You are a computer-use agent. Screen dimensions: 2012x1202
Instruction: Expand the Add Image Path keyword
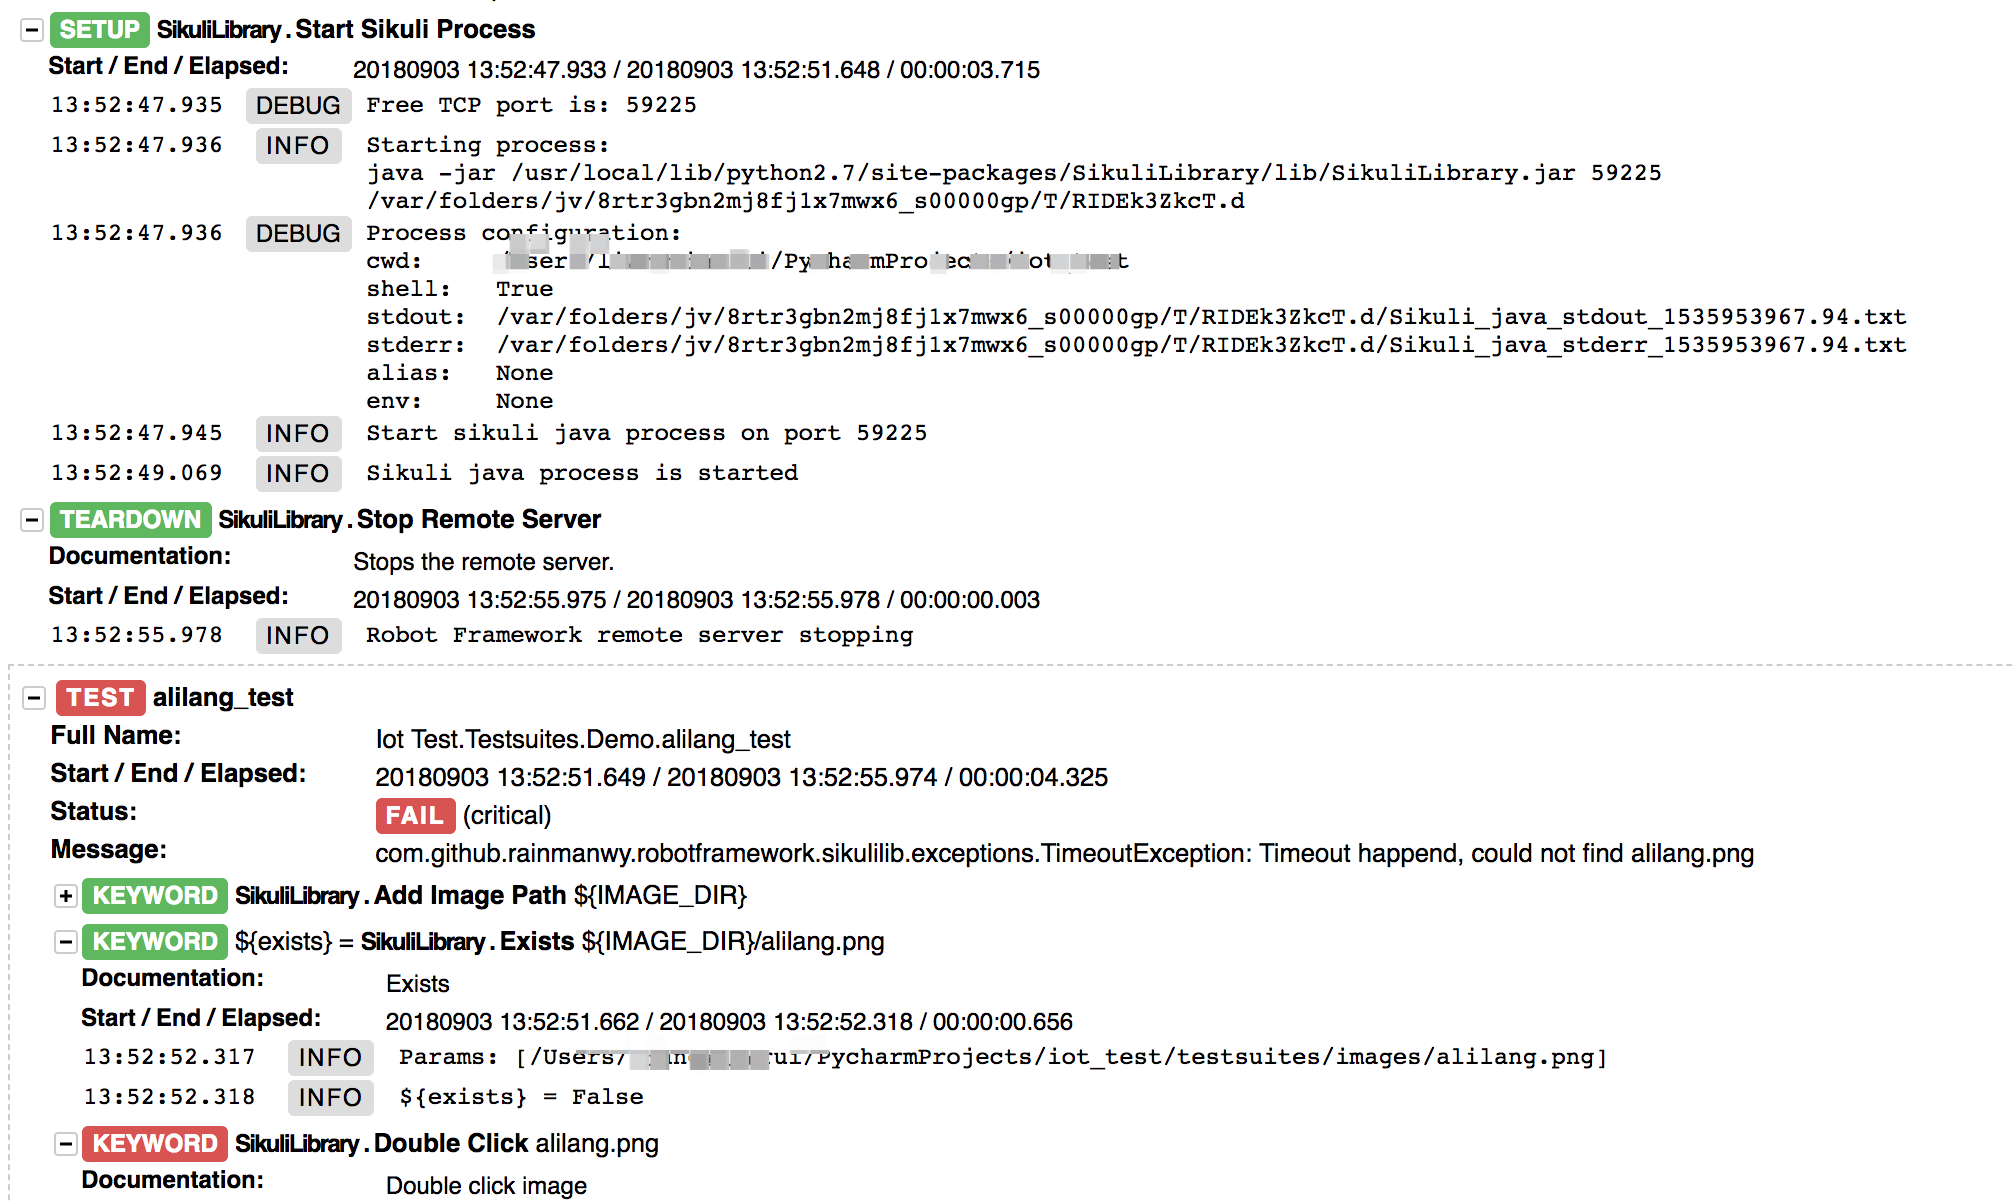pos(66,896)
